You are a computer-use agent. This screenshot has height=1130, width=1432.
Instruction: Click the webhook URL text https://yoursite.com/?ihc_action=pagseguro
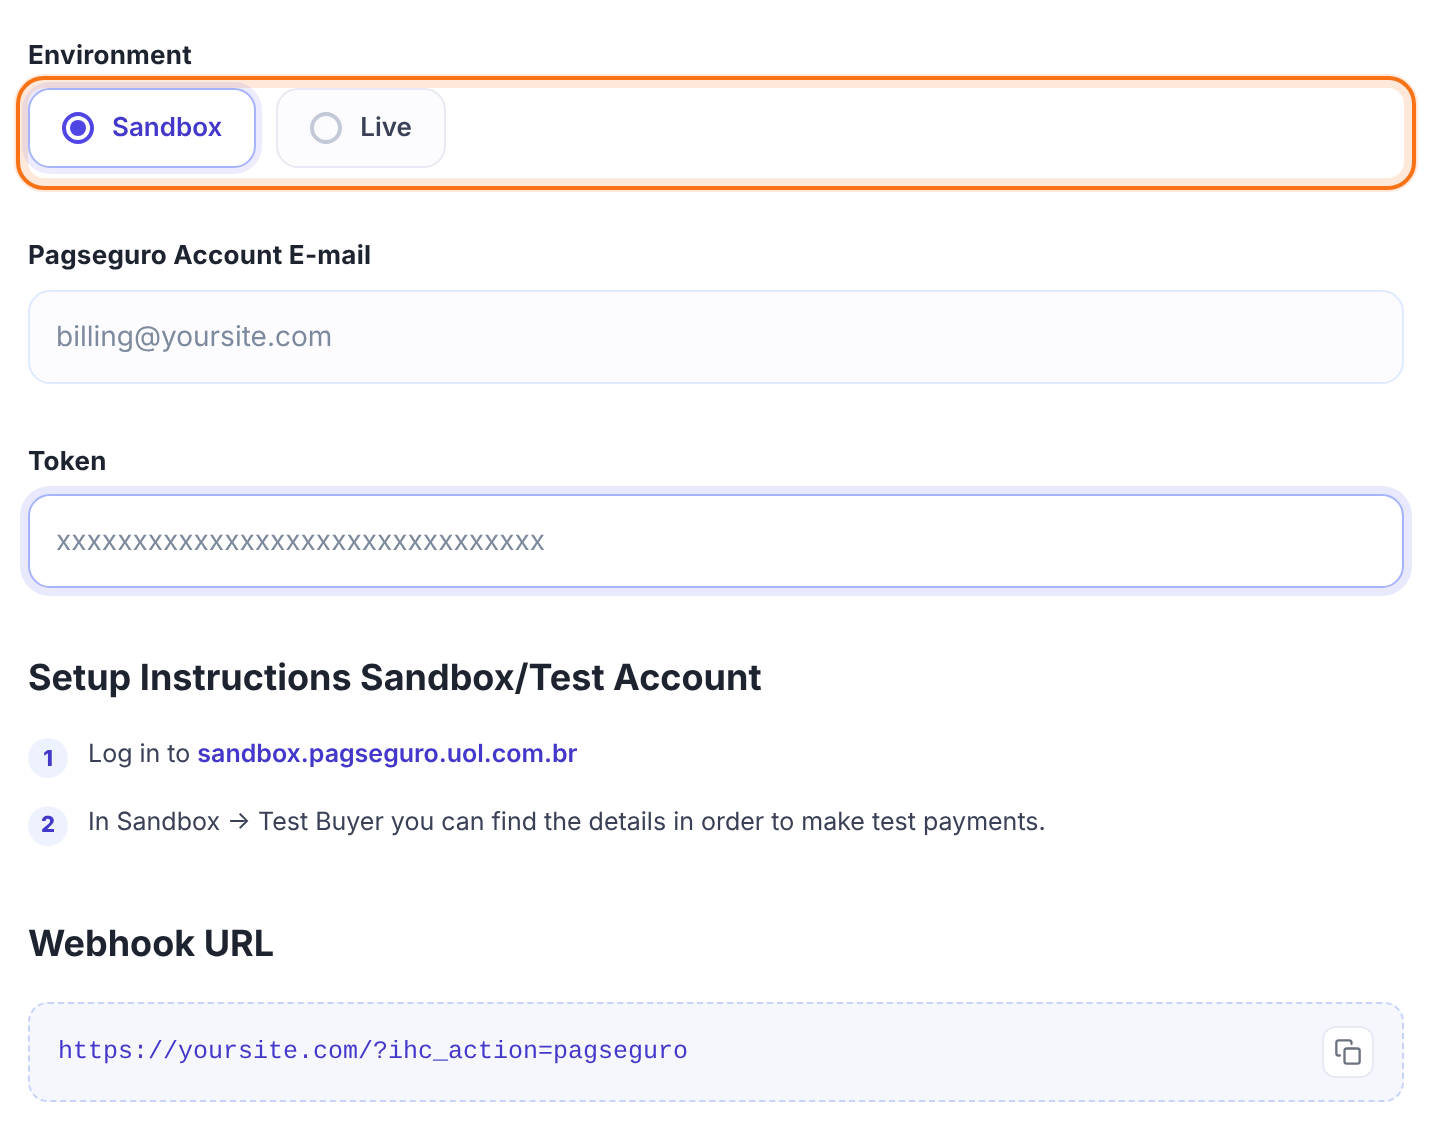[373, 1051]
